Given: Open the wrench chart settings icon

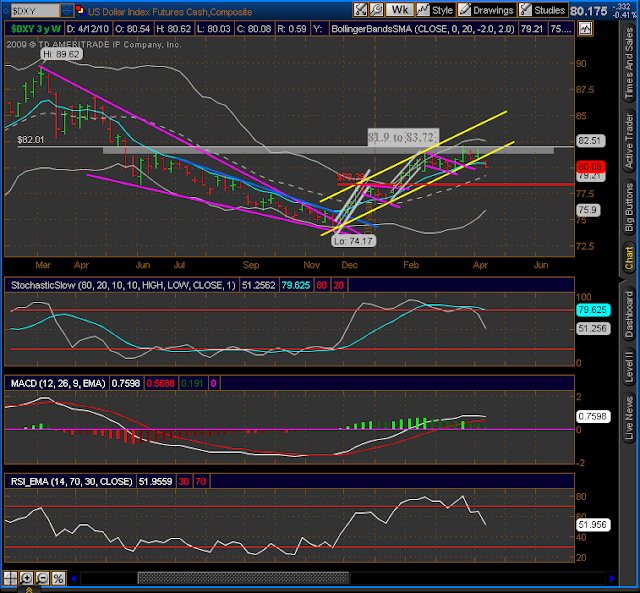Looking at the screenshot, I should tap(377, 10).
